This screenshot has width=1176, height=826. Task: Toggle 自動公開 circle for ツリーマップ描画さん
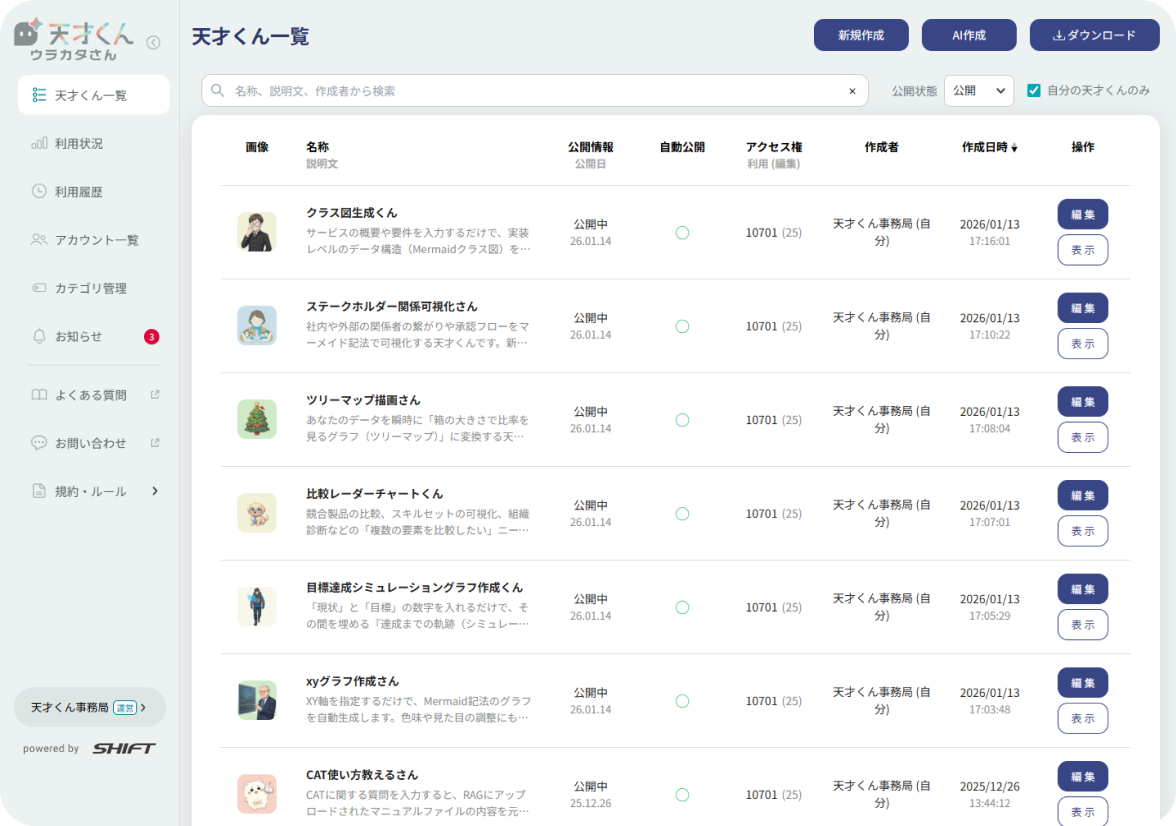[682, 420]
